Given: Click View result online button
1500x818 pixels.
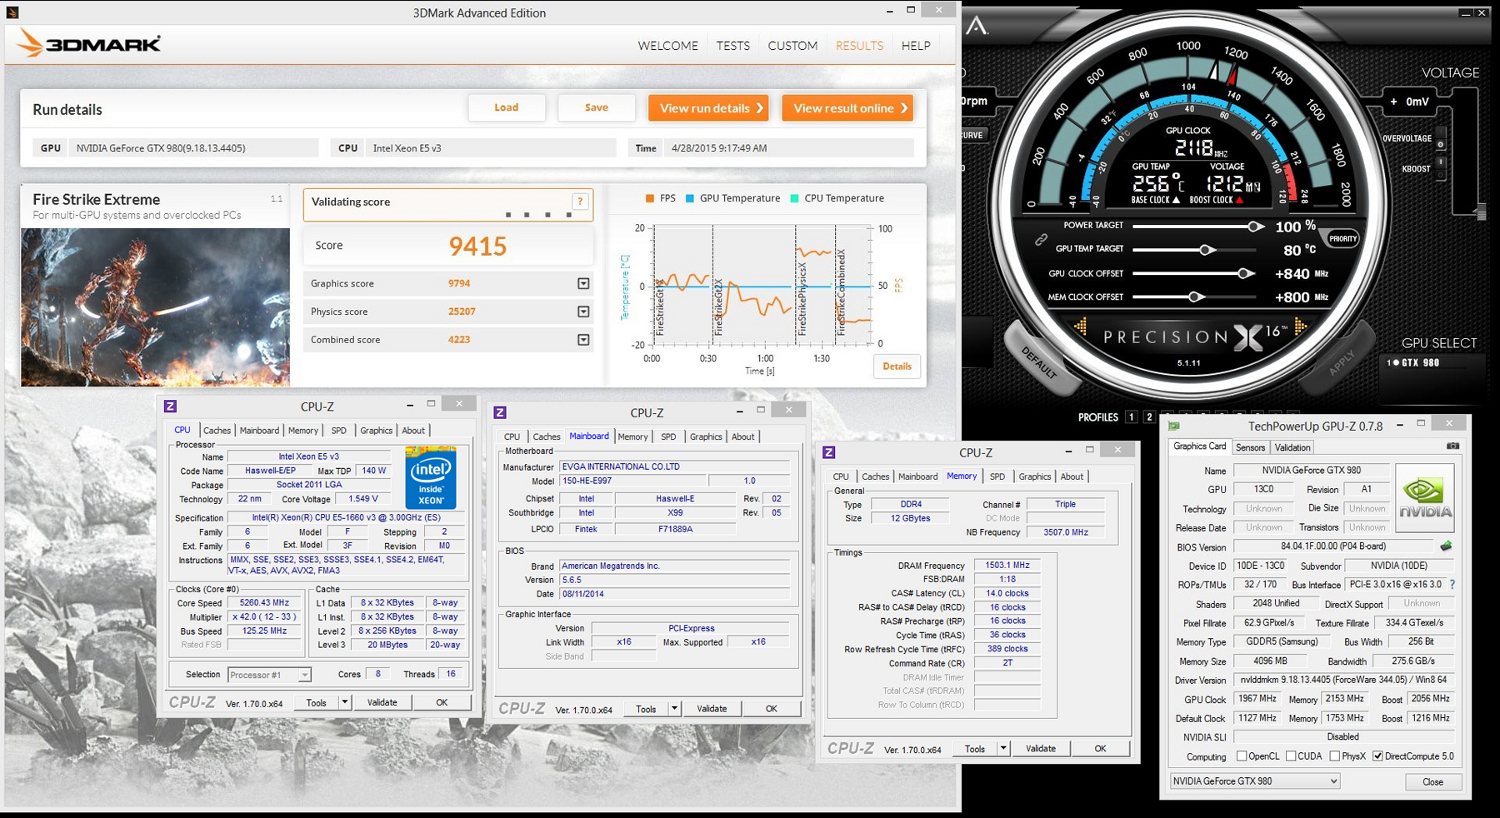Looking at the screenshot, I should (x=847, y=108).
